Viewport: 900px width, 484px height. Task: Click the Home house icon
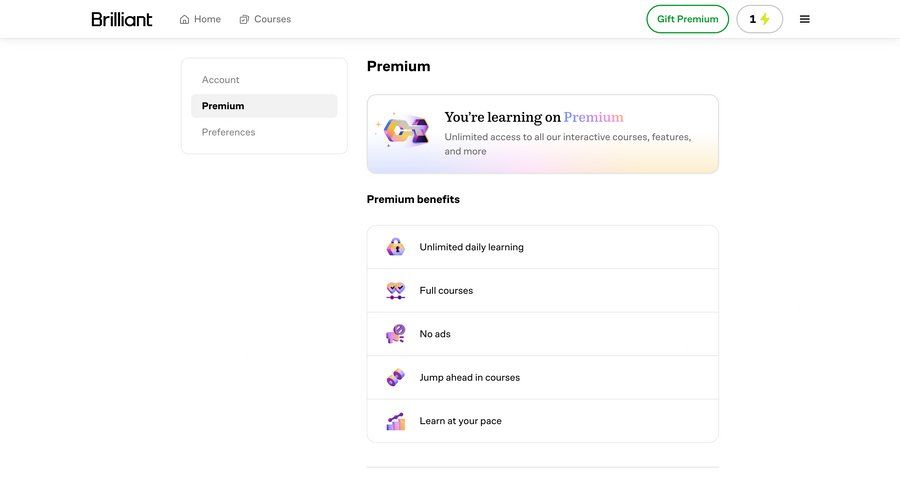click(x=184, y=19)
